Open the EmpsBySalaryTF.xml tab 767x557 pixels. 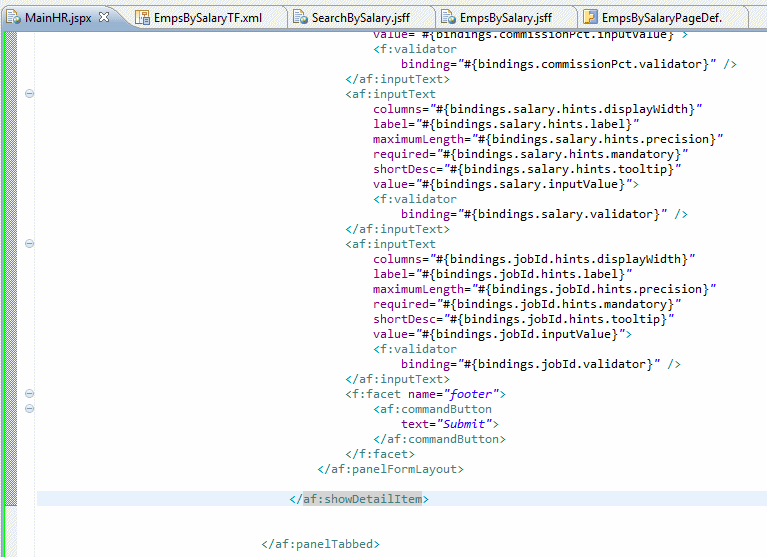(207, 18)
